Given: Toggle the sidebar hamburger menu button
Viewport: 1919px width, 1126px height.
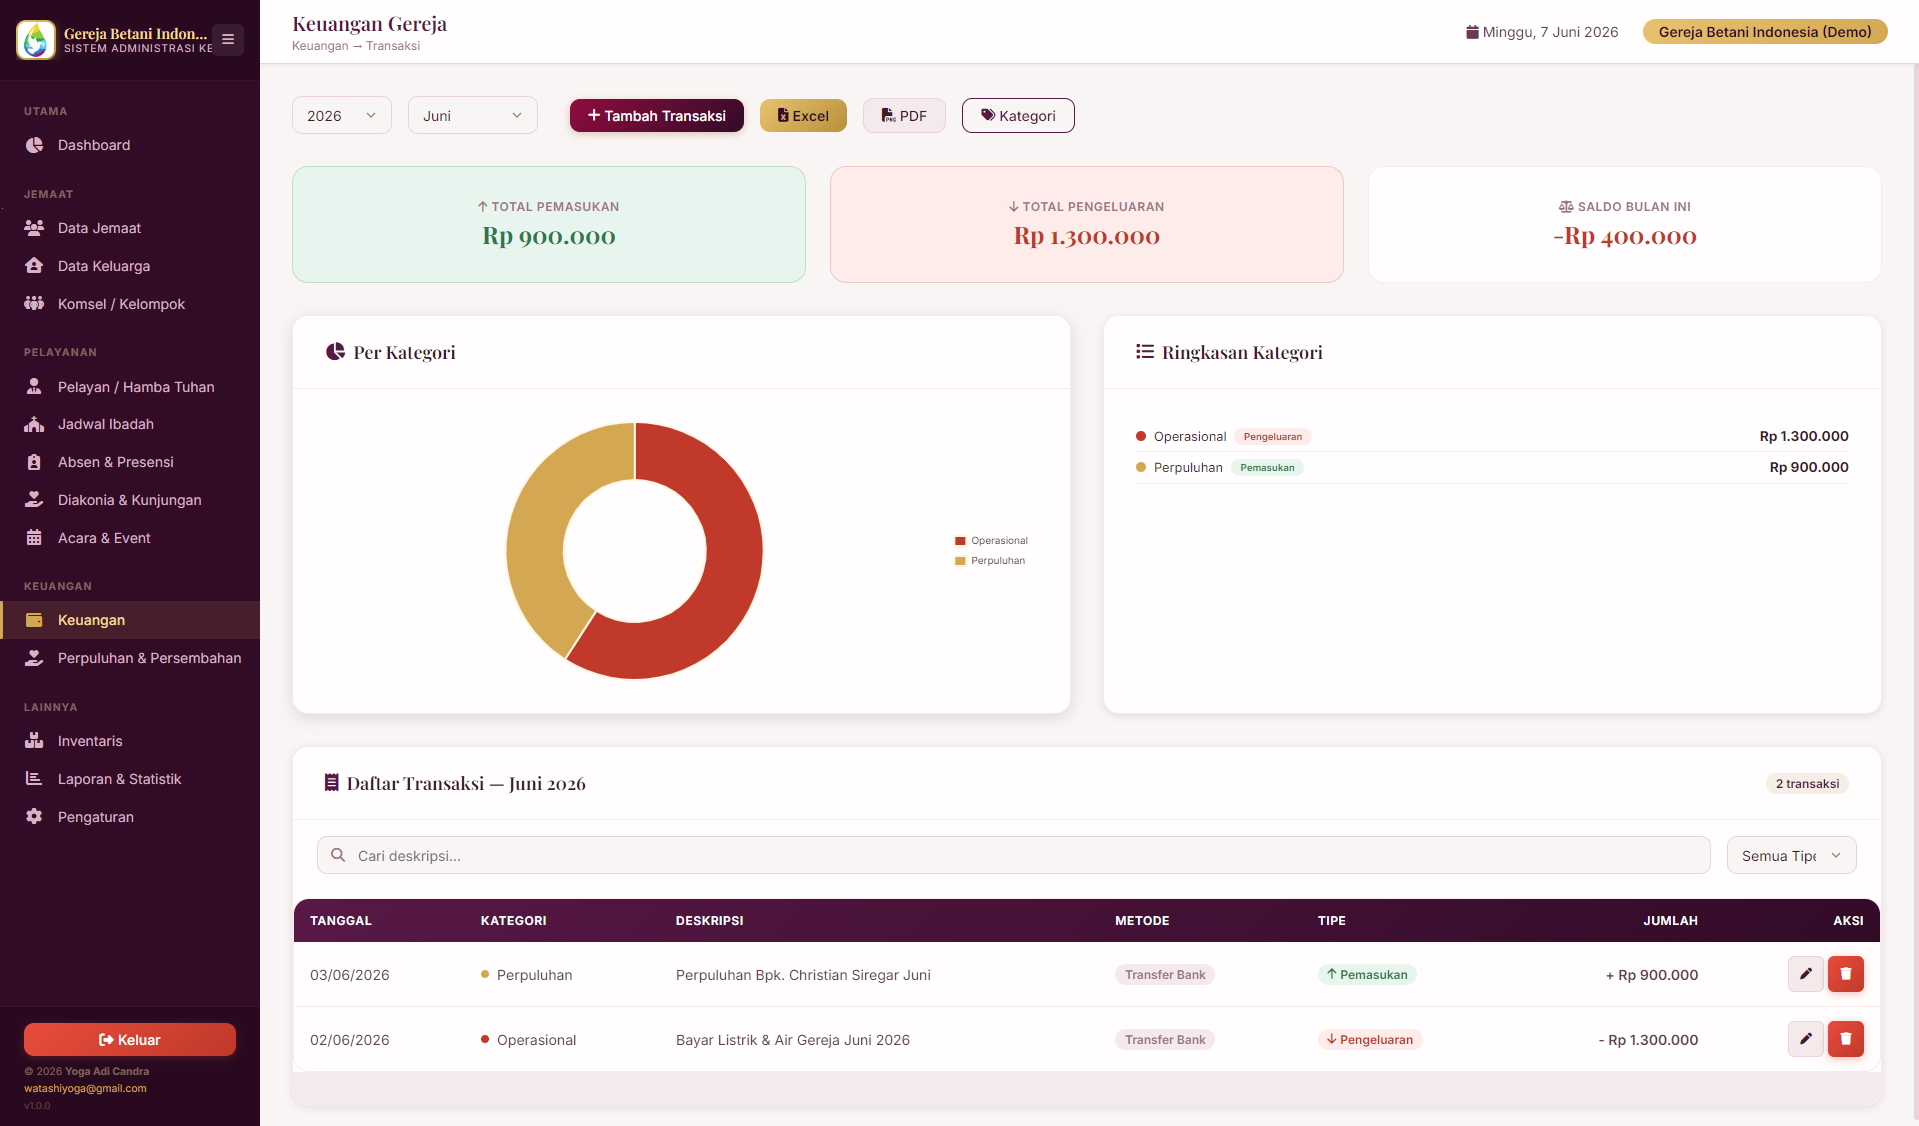Looking at the screenshot, I should [228, 40].
